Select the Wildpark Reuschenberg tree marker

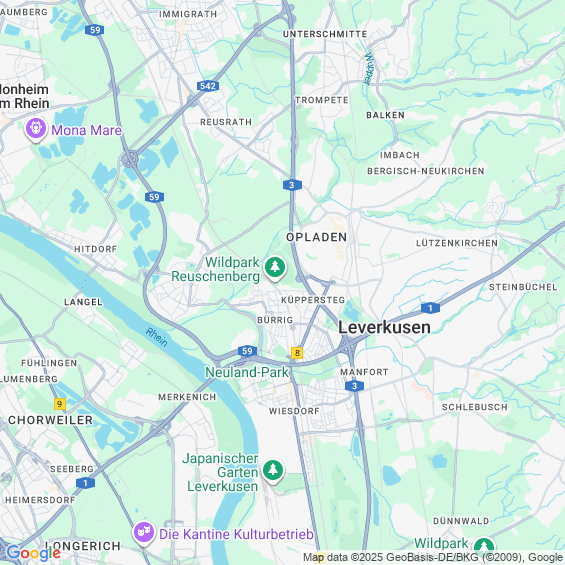[x=275, y=268]
